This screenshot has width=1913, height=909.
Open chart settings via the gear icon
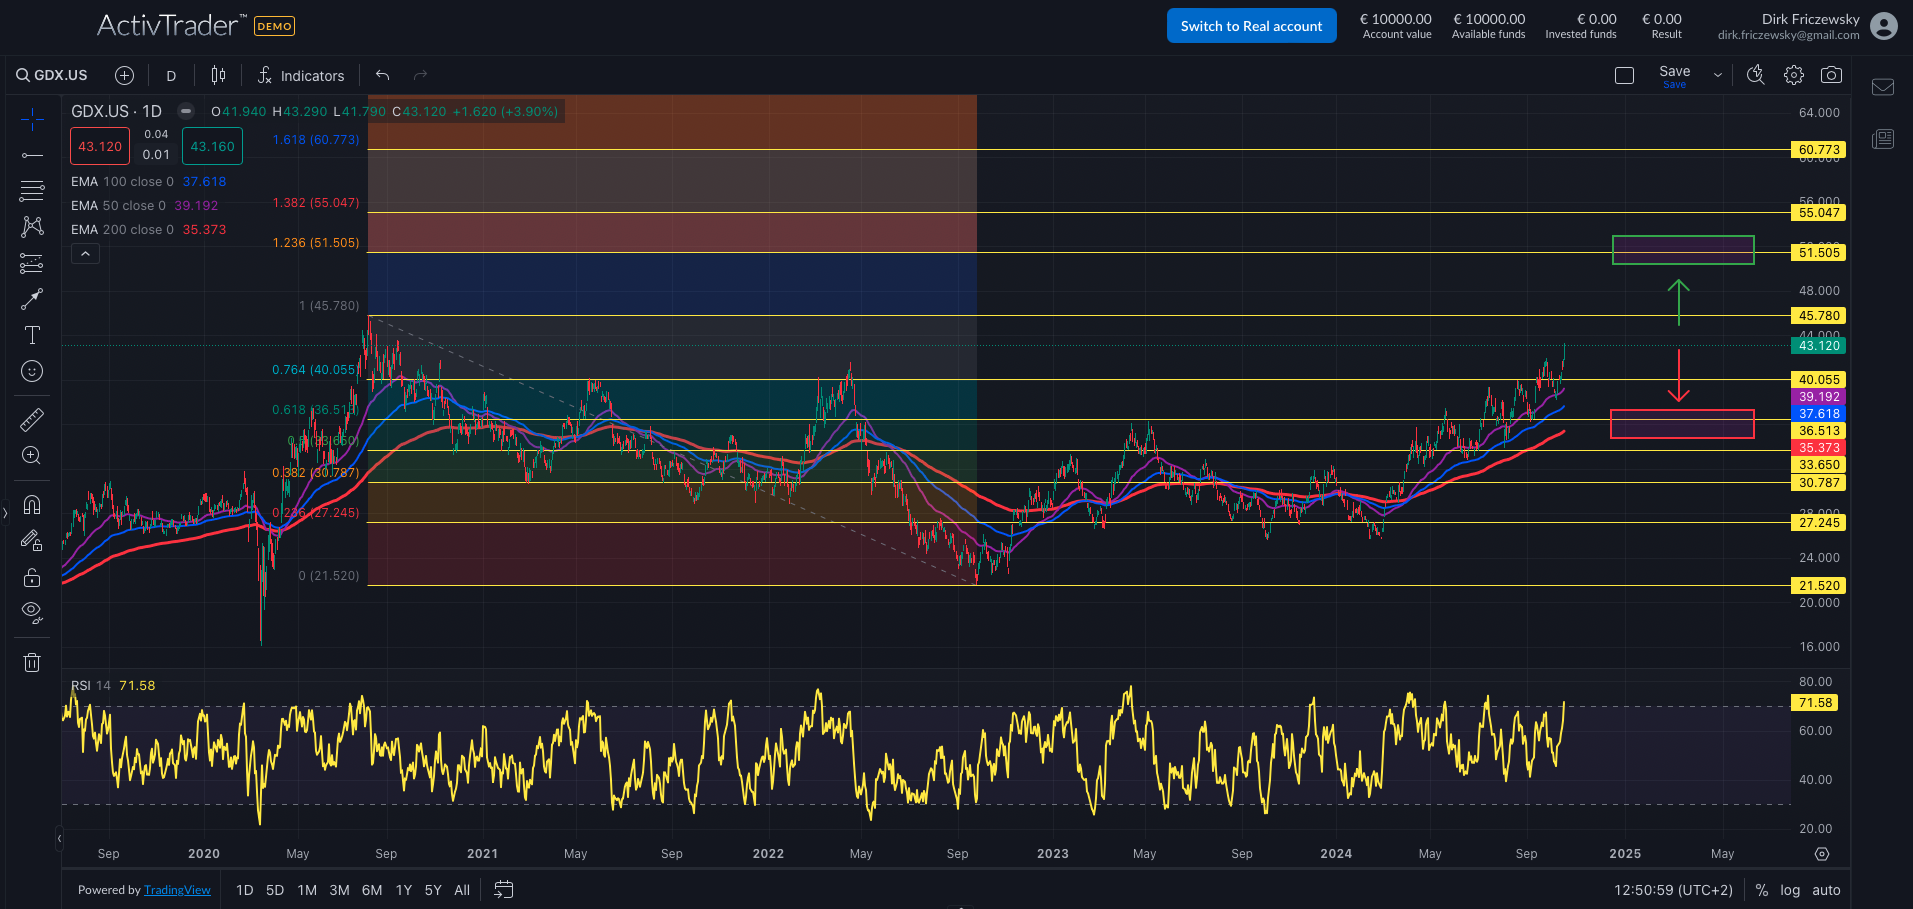point(1793,74)
